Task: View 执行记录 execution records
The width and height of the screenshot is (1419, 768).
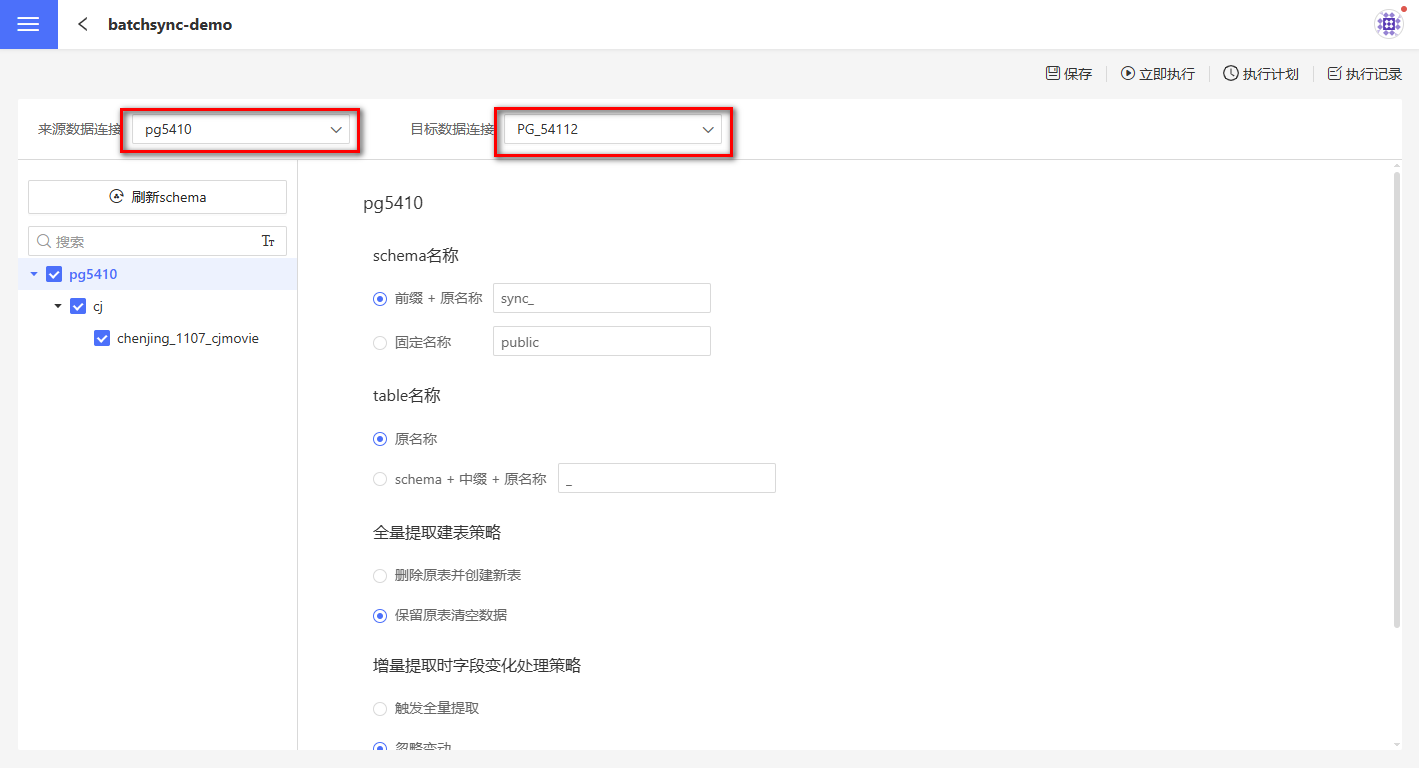Action: click(1365, 74)
